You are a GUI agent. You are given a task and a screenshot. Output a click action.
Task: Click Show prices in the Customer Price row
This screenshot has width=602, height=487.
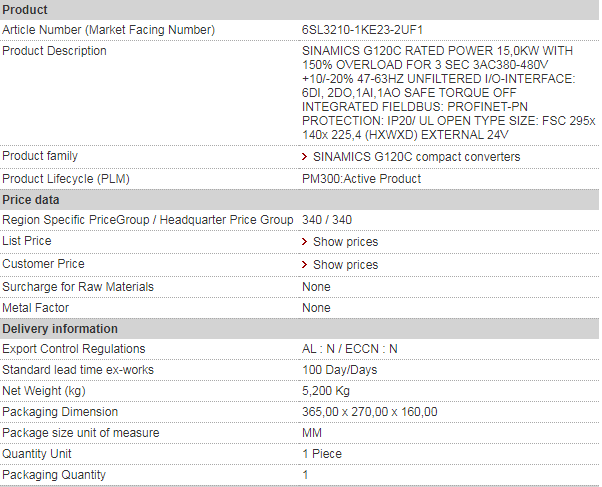(x=346, y=265)
